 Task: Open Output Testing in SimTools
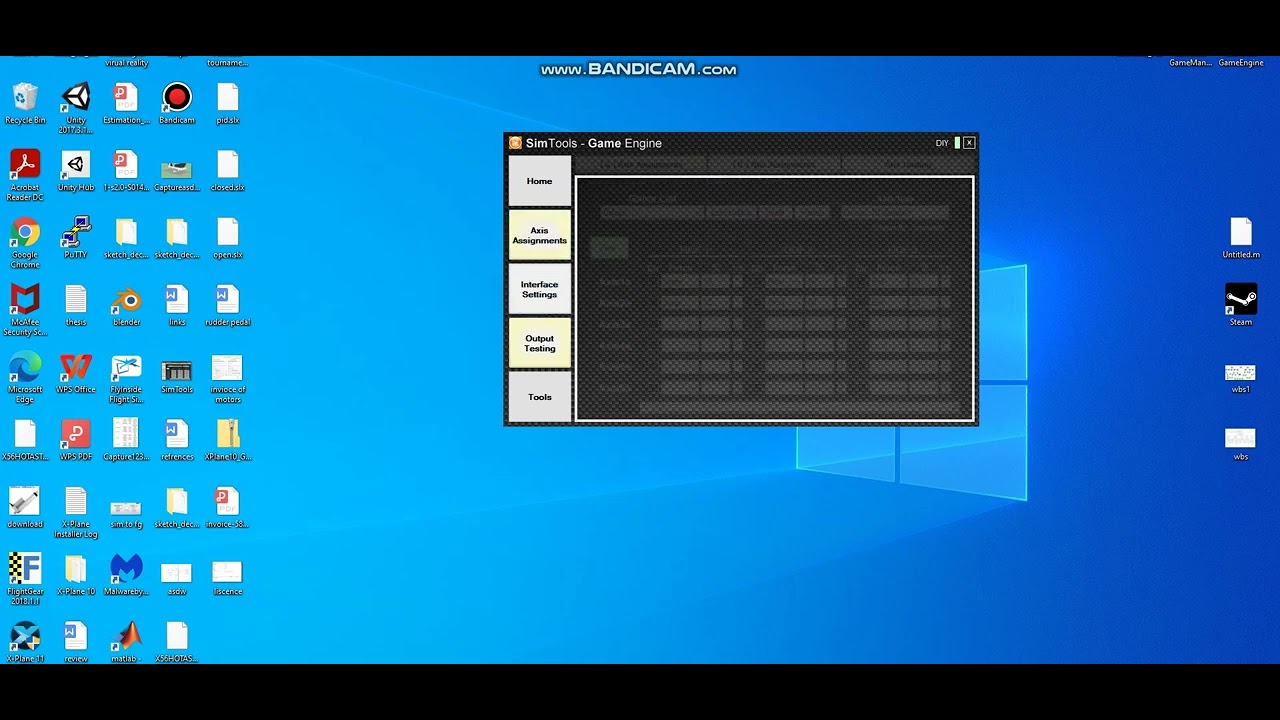[540, 343]
